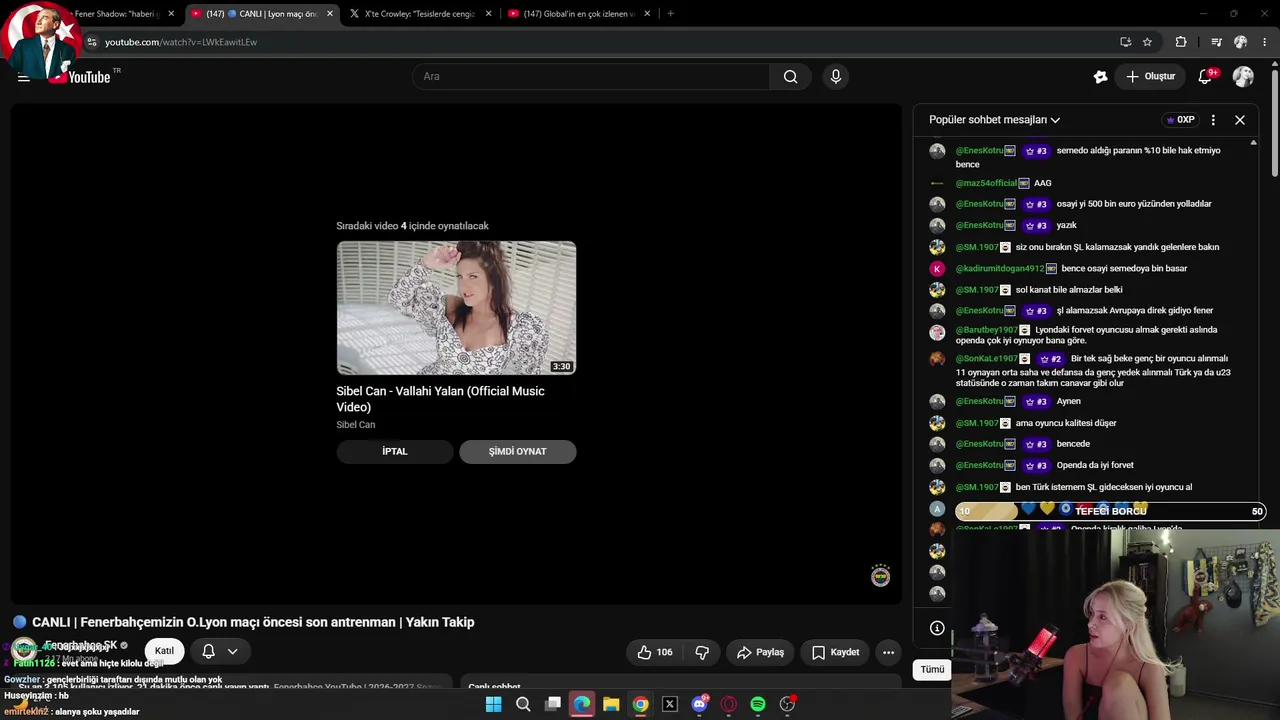Click the YouTube logo to go home
The width and height of the screenshot is (1280, 720).
click(x=86, y=77)
